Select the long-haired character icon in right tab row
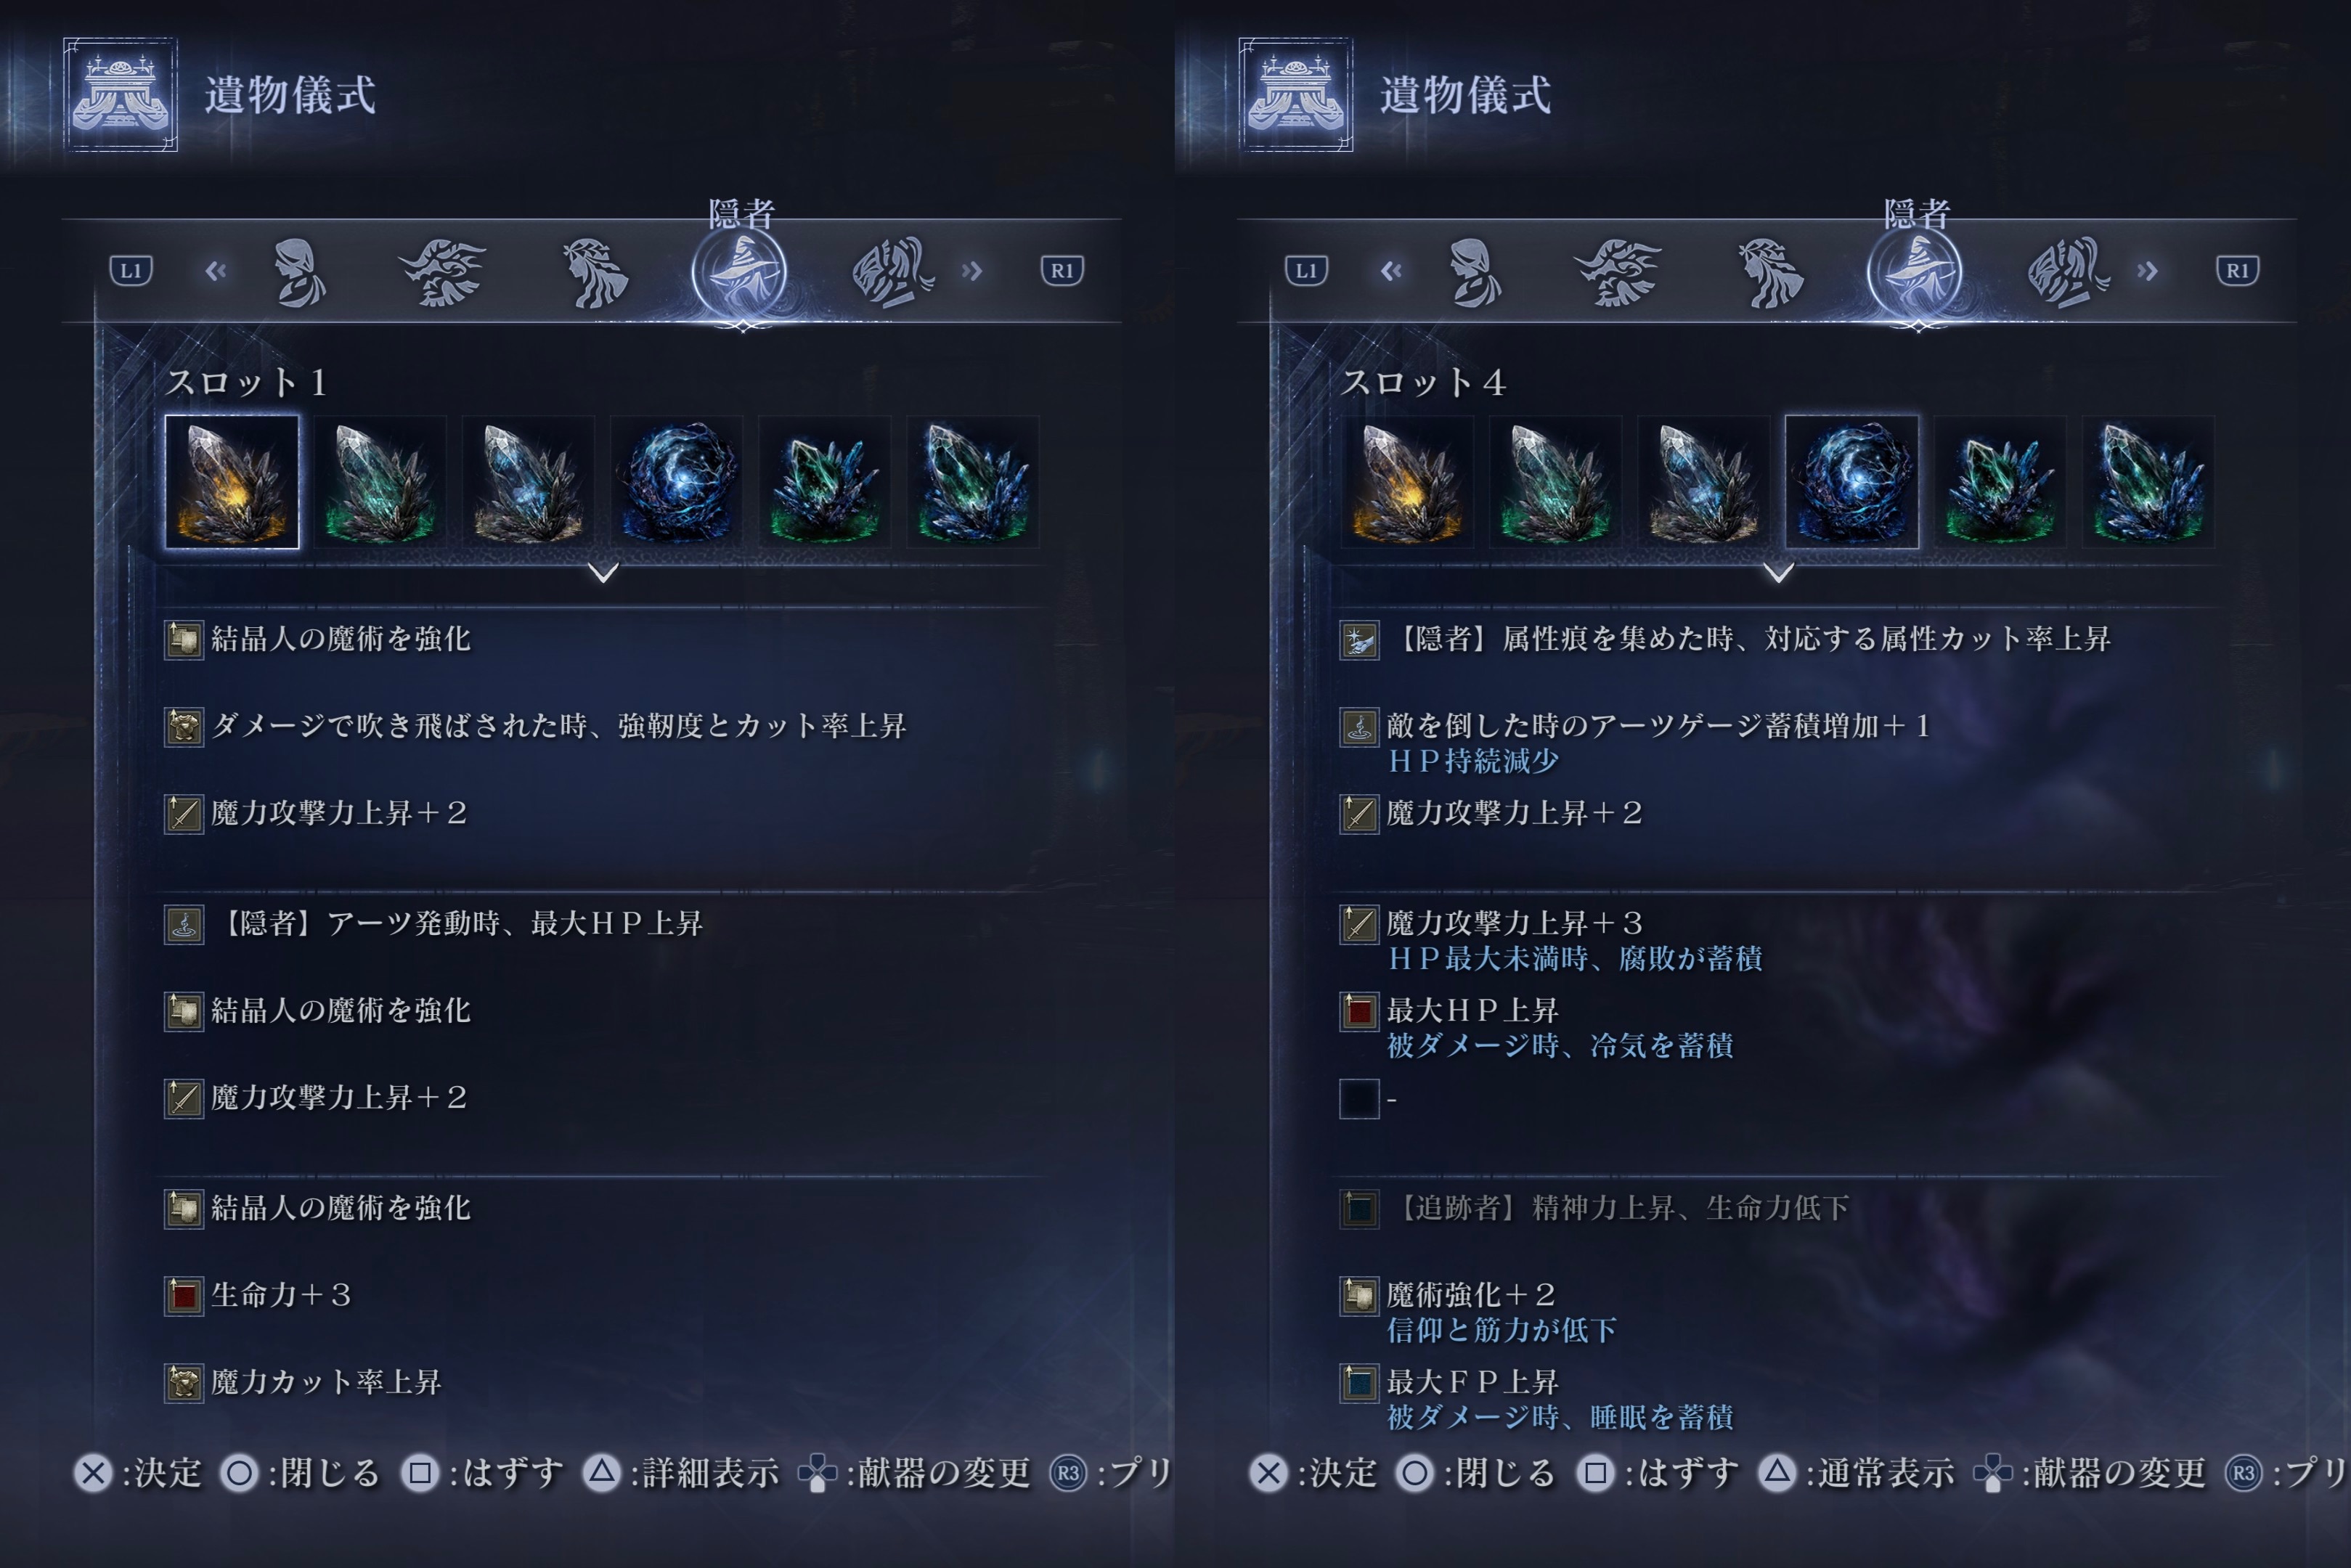The height and width of the screenshot is (1568, 2351). 1770,272
